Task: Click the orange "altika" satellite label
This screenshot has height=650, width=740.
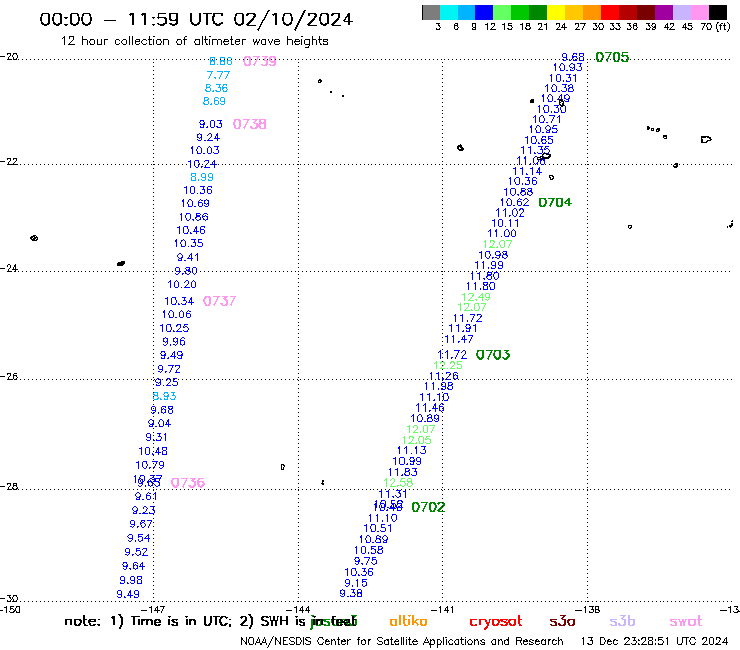Action: coord(408,621)
